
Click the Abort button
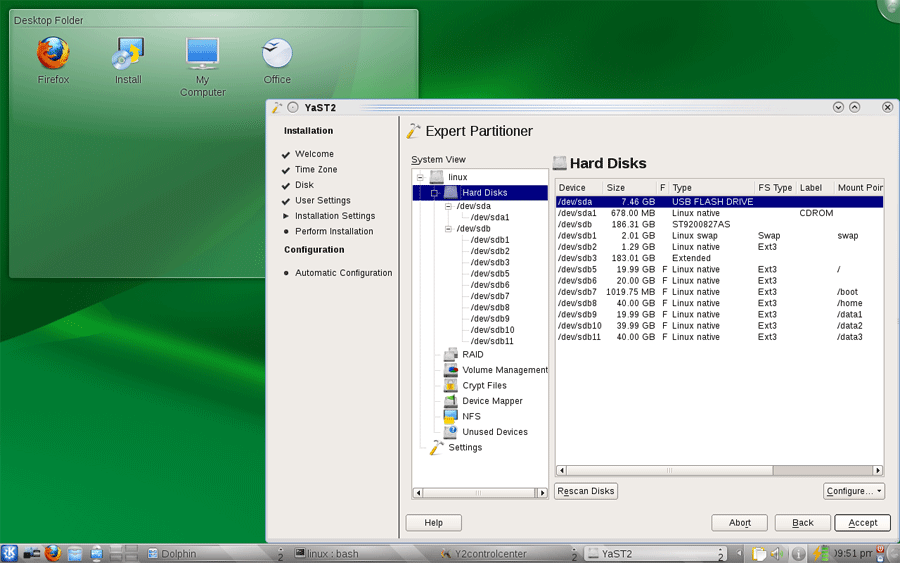(x=739, y=523)
